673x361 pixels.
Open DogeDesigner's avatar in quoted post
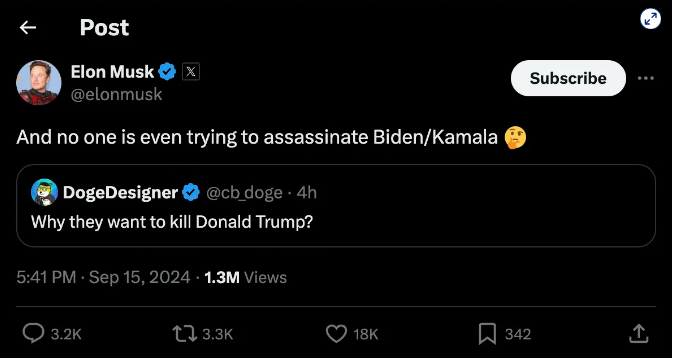(x=44, y=192)
